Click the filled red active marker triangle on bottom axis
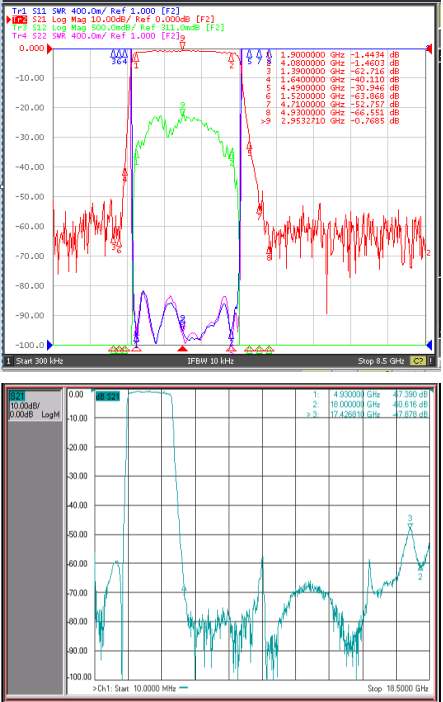The image size is (443, 702). tap(182, 349)
